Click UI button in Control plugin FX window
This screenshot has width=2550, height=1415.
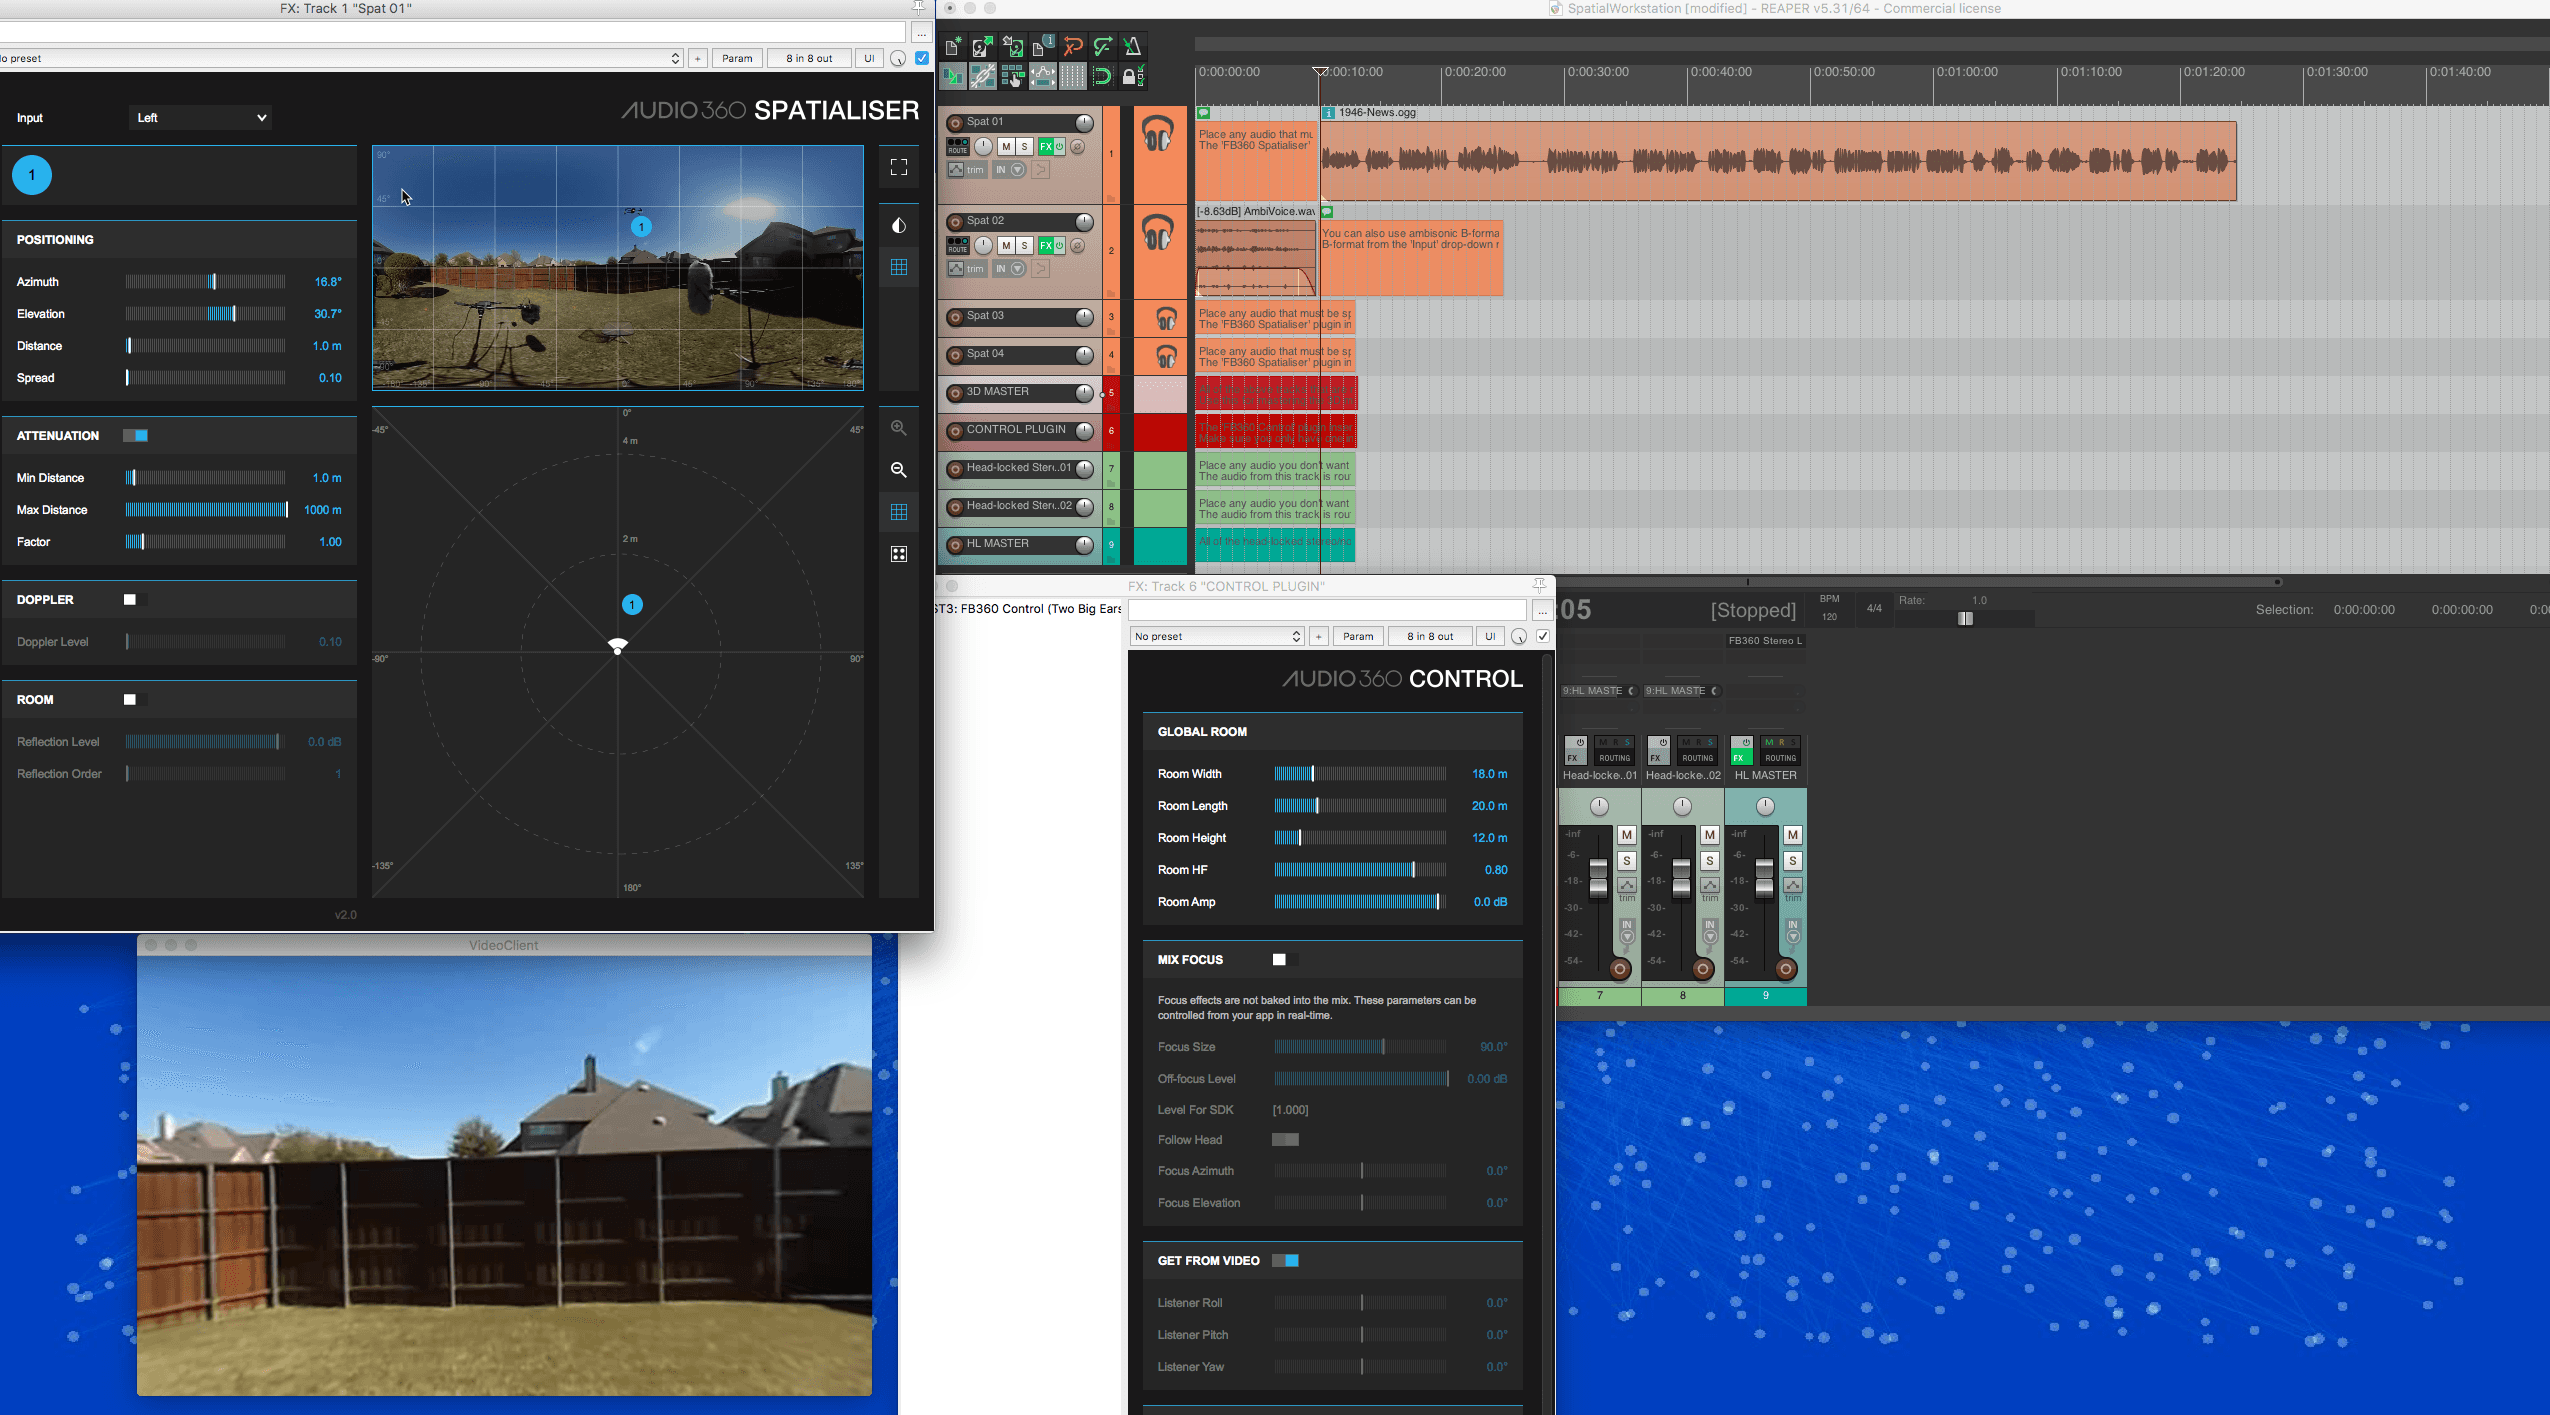pyautogui.click(x=1490, y=636)
